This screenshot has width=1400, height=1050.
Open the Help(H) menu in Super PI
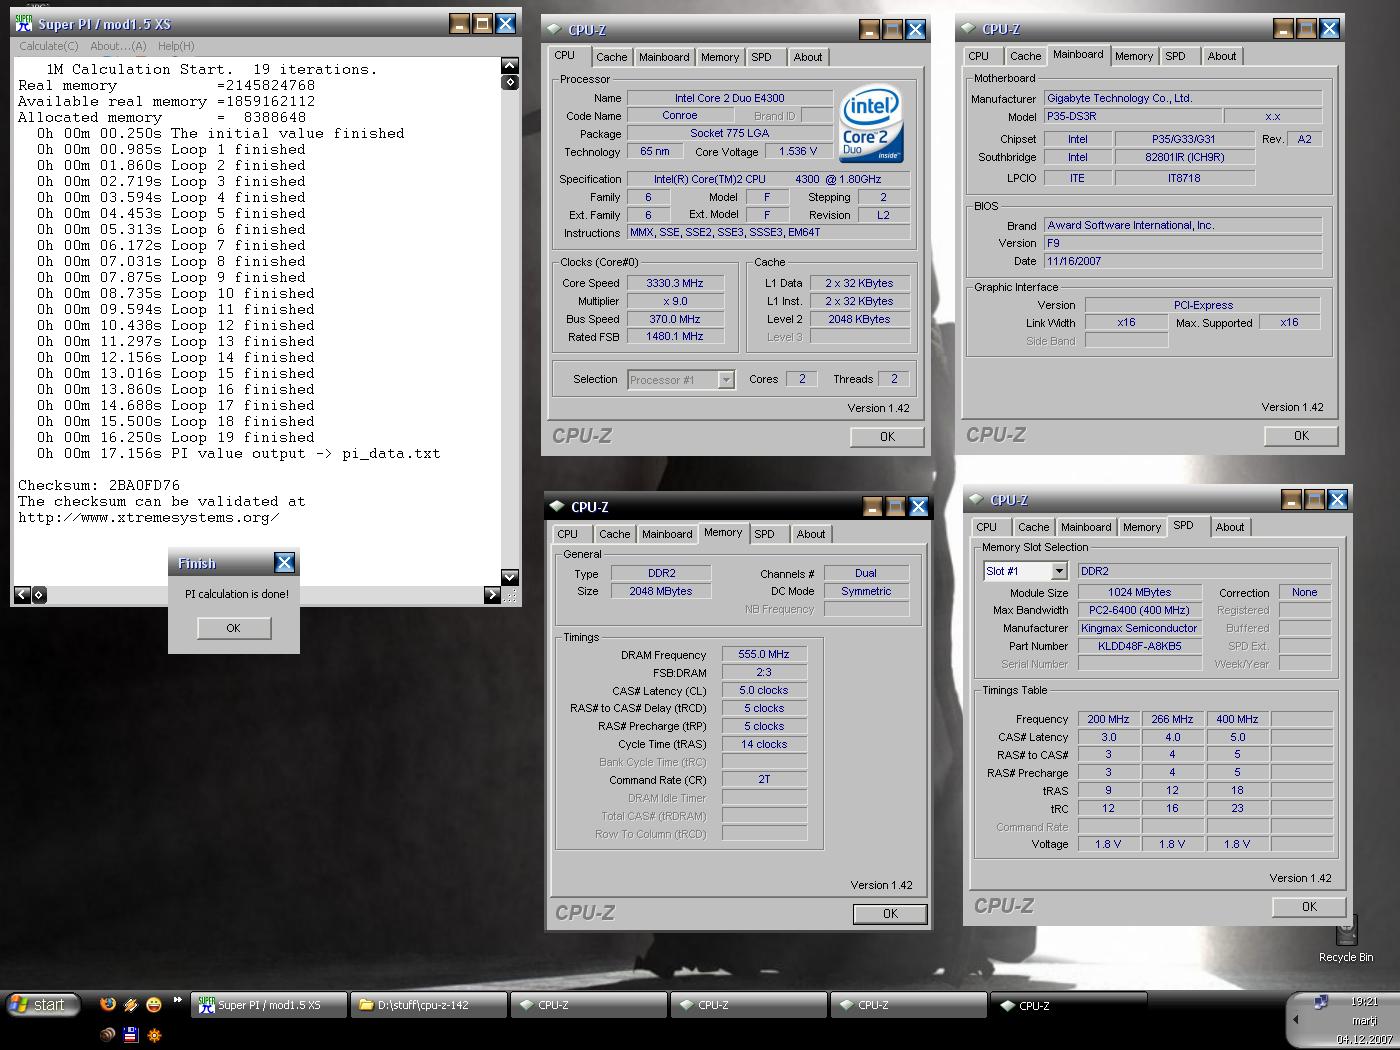point(176,46)
